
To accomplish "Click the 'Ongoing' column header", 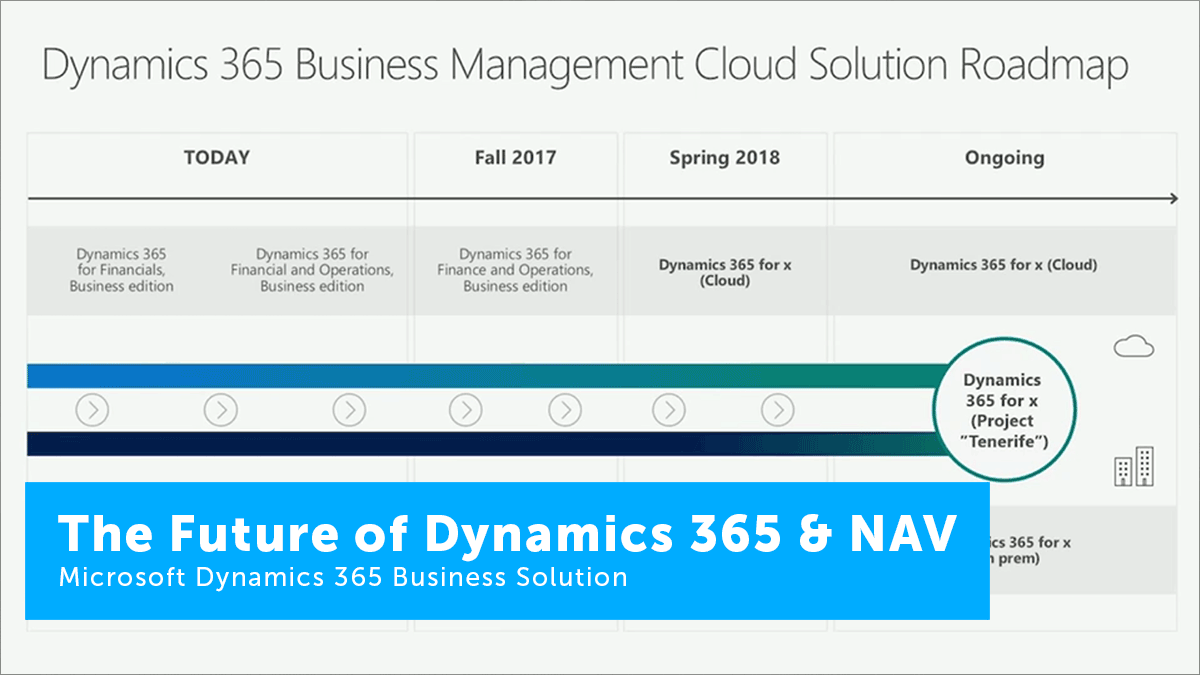I will point(1004,157).
